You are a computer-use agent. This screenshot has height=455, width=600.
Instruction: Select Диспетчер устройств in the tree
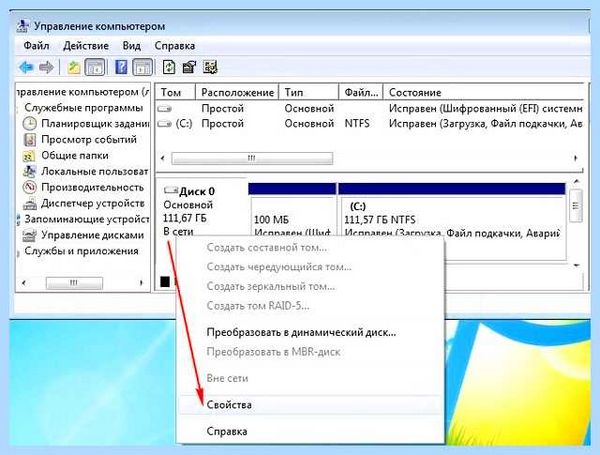(x=93, y=204)
